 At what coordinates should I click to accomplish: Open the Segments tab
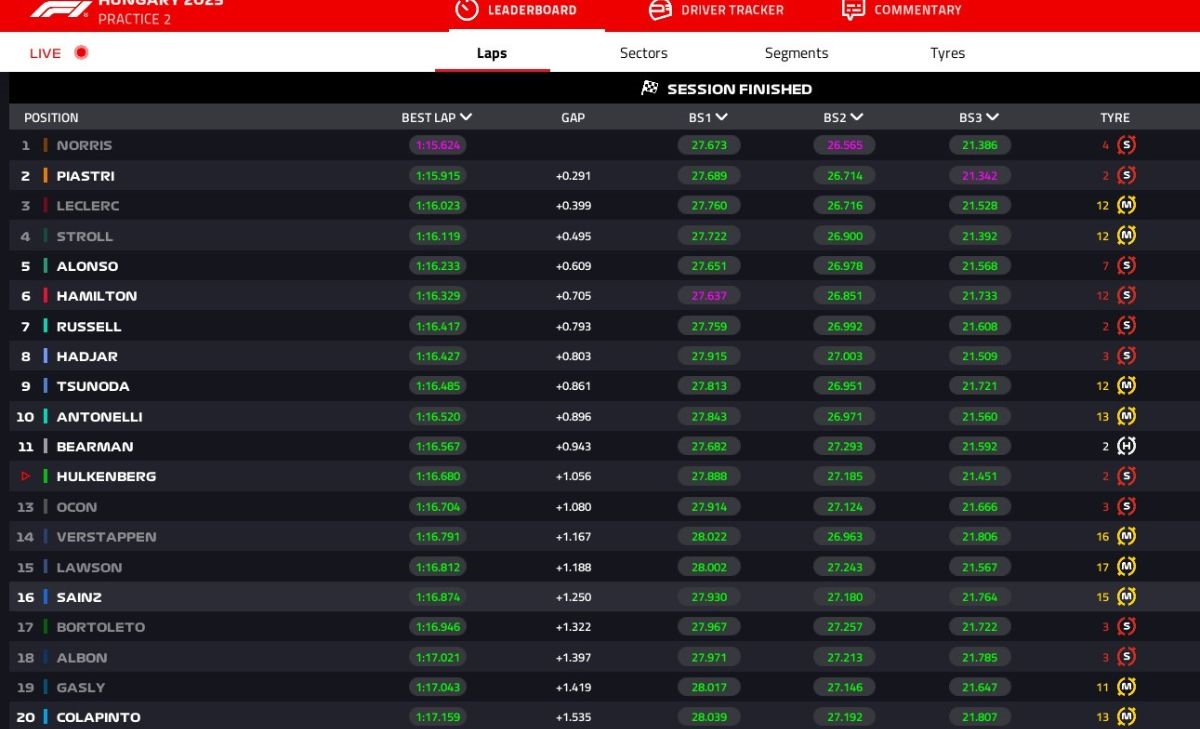[796, 53]
